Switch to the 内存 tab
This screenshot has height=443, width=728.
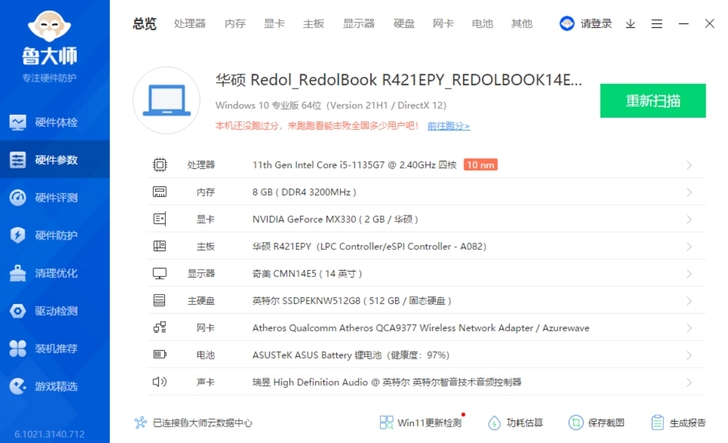point(235,23)
